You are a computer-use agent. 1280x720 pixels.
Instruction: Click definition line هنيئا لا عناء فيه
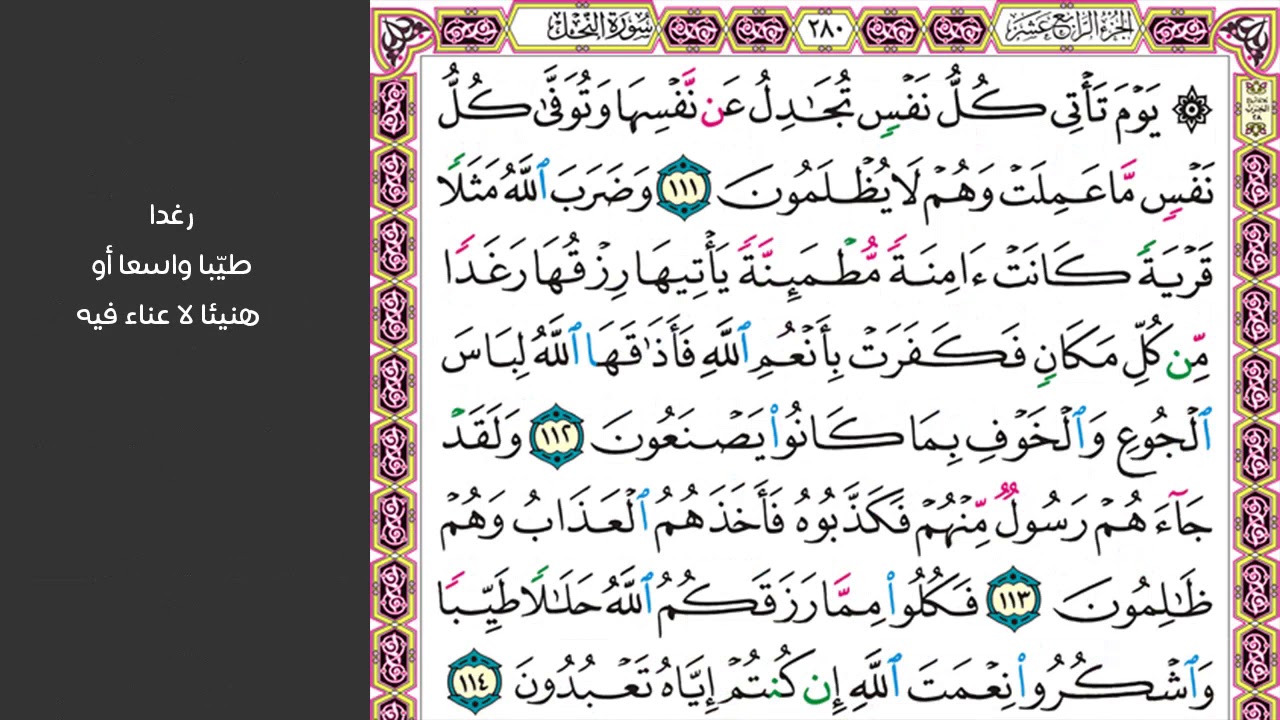click(167, 316)
